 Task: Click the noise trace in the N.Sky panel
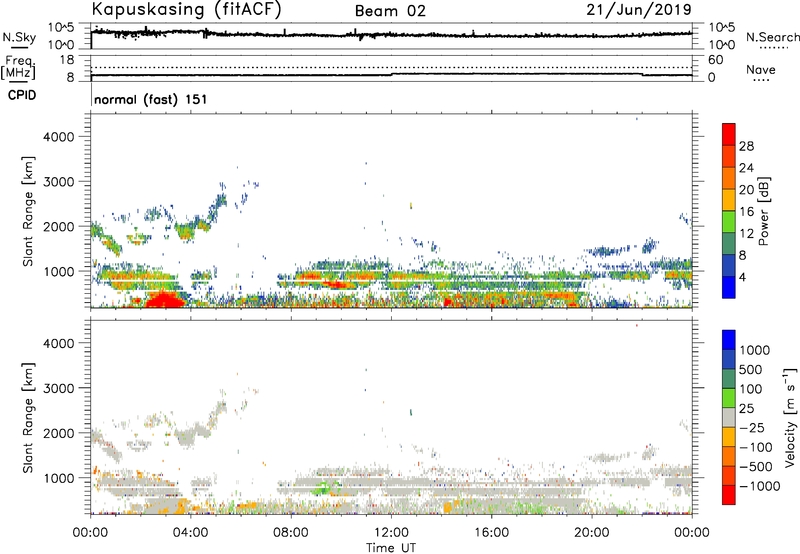coord(391,34)
